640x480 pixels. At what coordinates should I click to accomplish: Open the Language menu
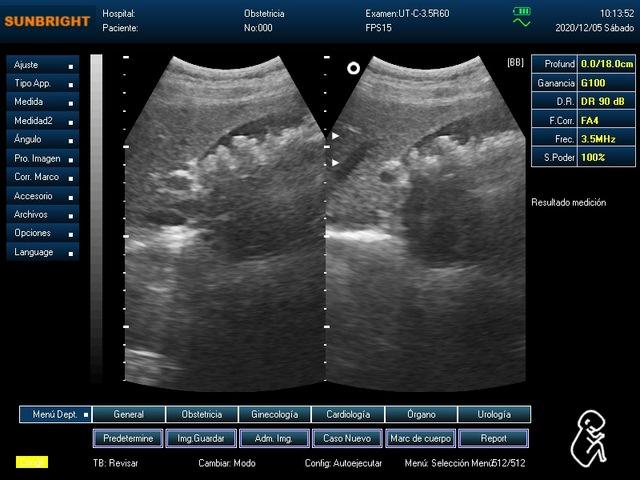click(43, 252)
